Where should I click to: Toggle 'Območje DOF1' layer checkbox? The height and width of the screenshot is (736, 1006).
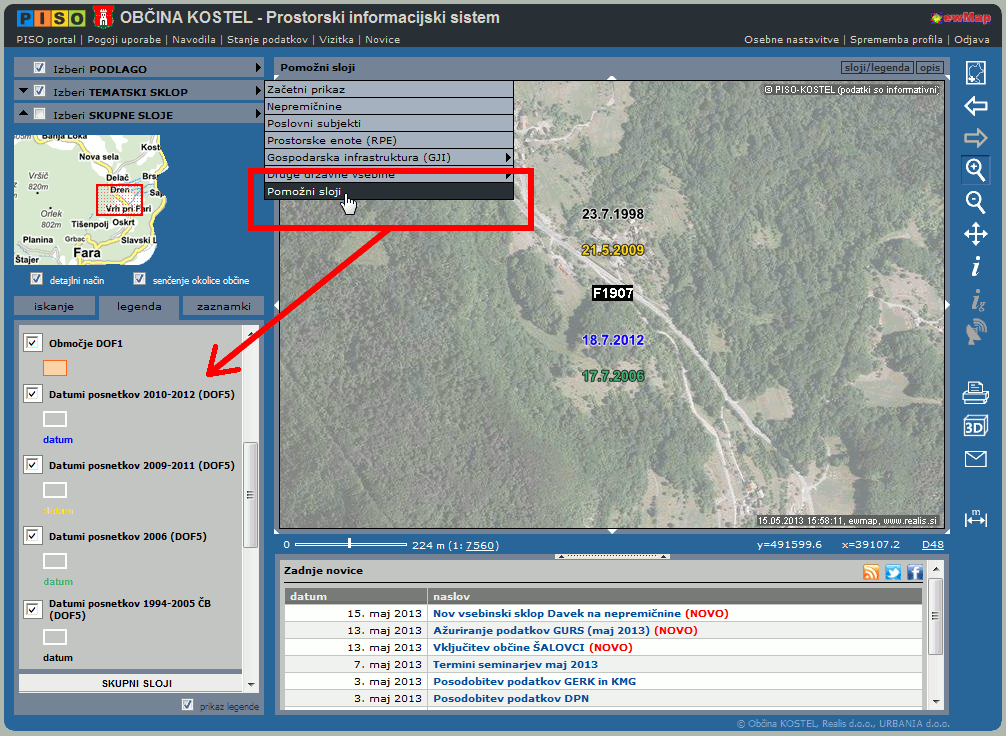pyautogui.click(x=32, y=343)
